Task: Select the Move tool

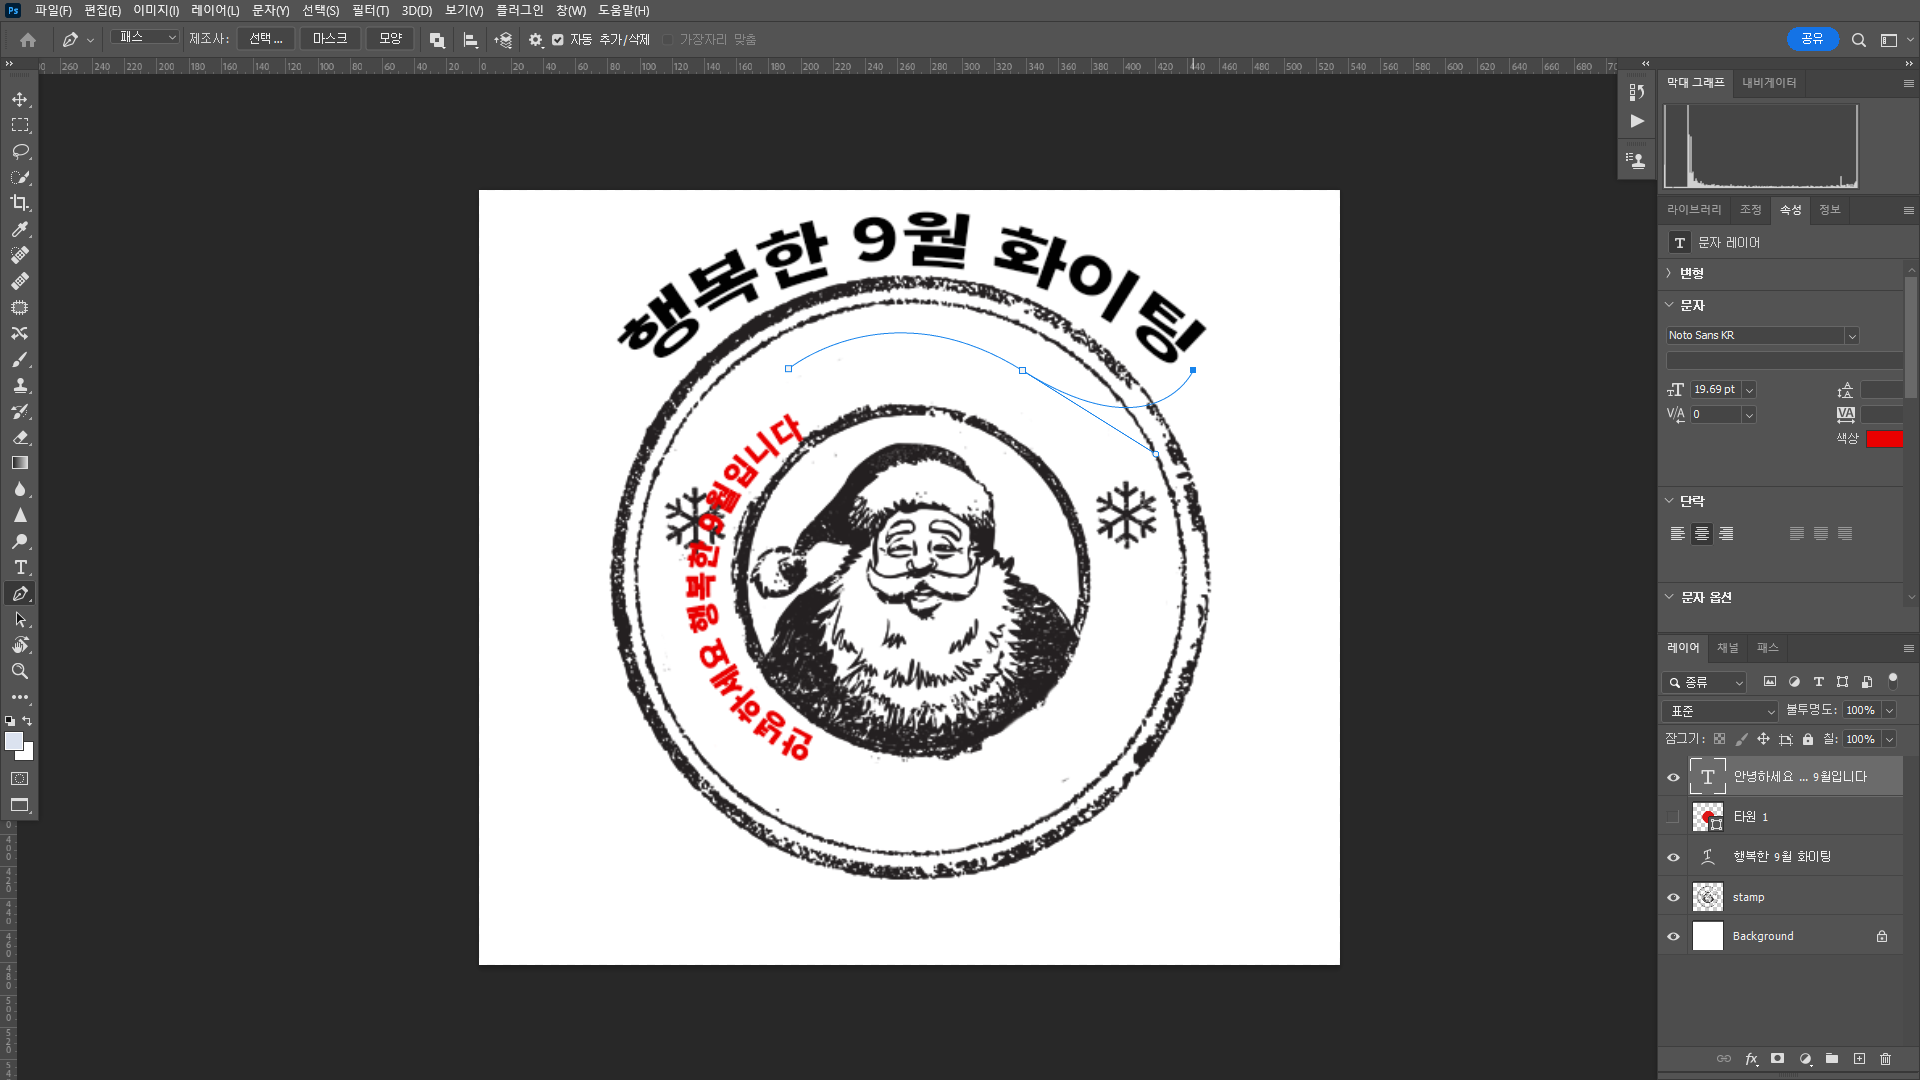Action: [20, 99]
